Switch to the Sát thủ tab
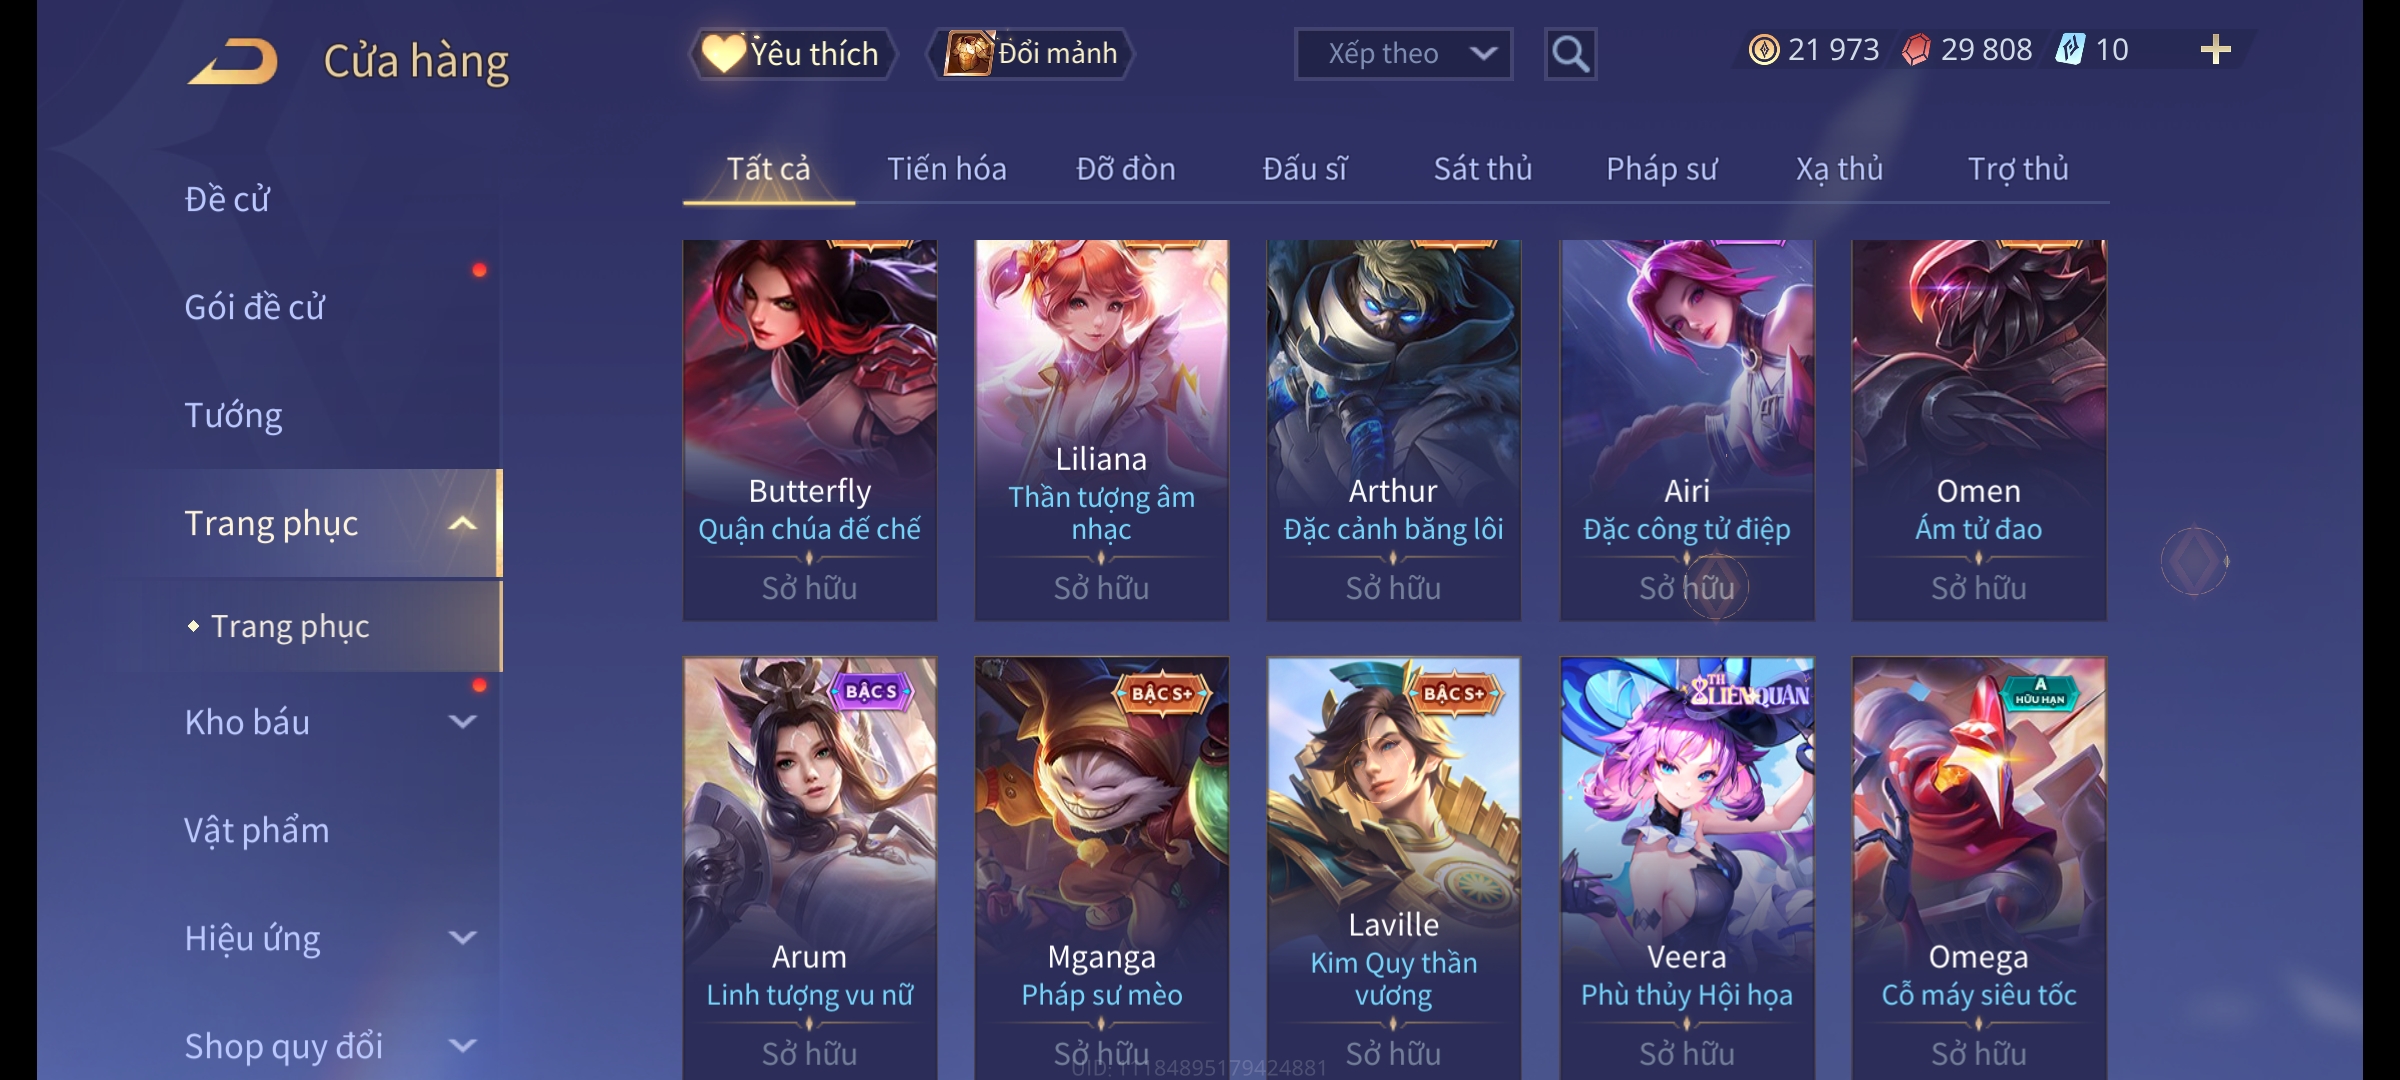Screen dimensions: 2400x1080 pos(1483,169)
